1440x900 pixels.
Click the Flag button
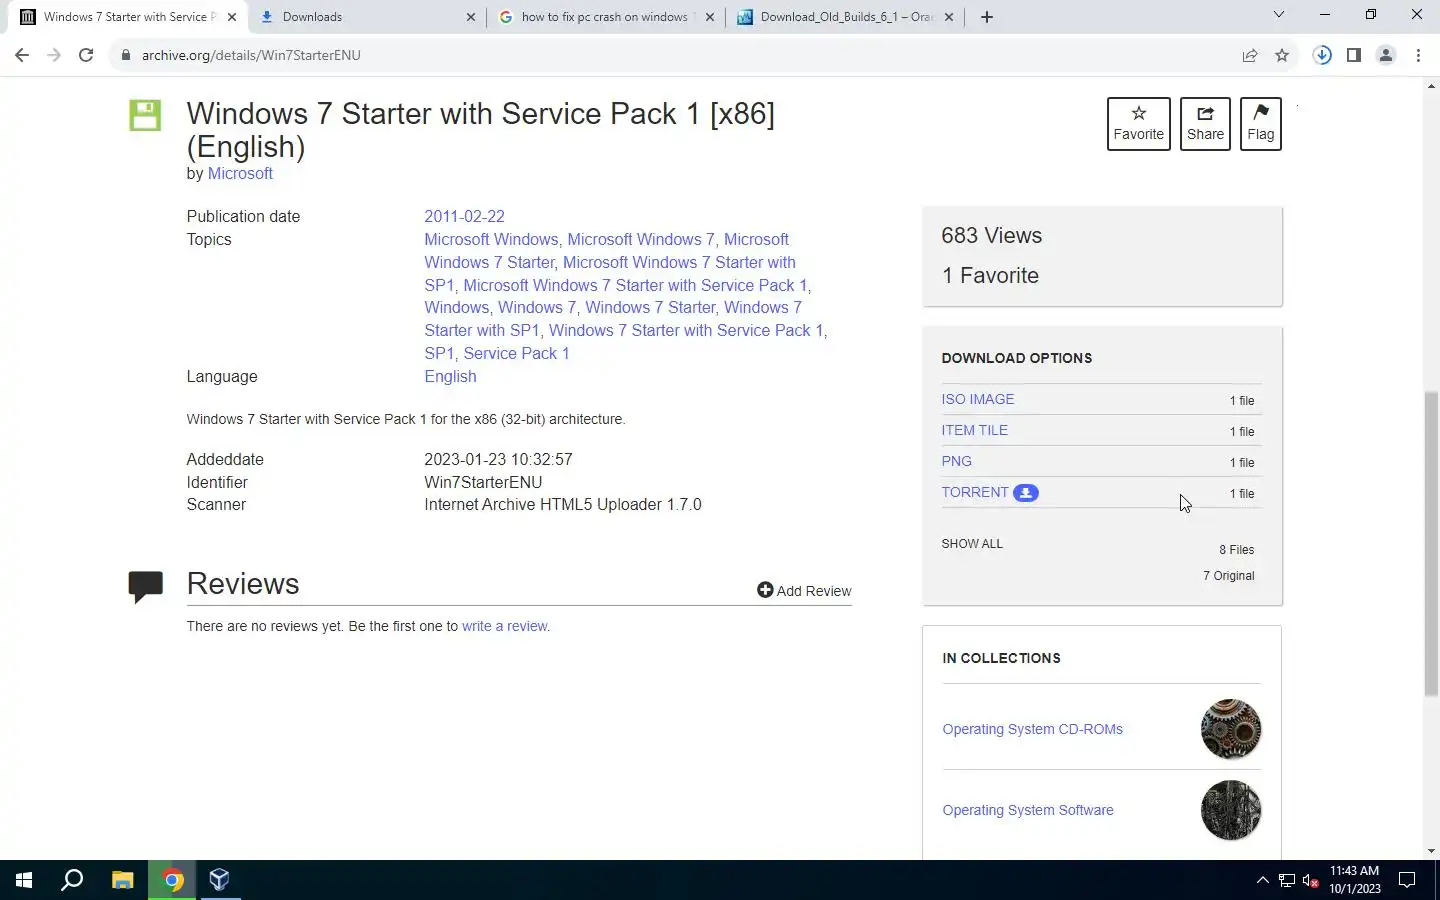coord(1261,124)
